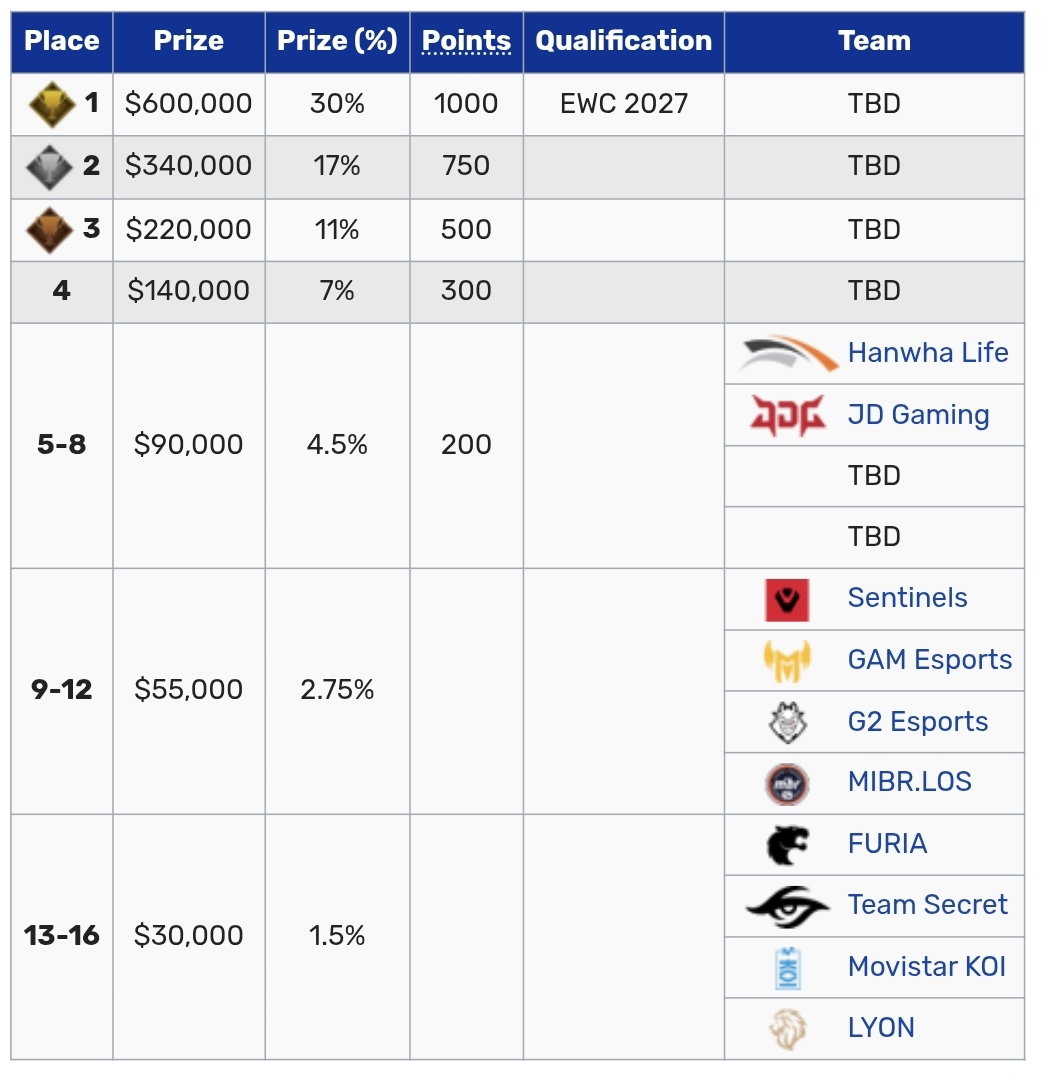Click the round MIBR.LOS logo

[x=787, y=784]
